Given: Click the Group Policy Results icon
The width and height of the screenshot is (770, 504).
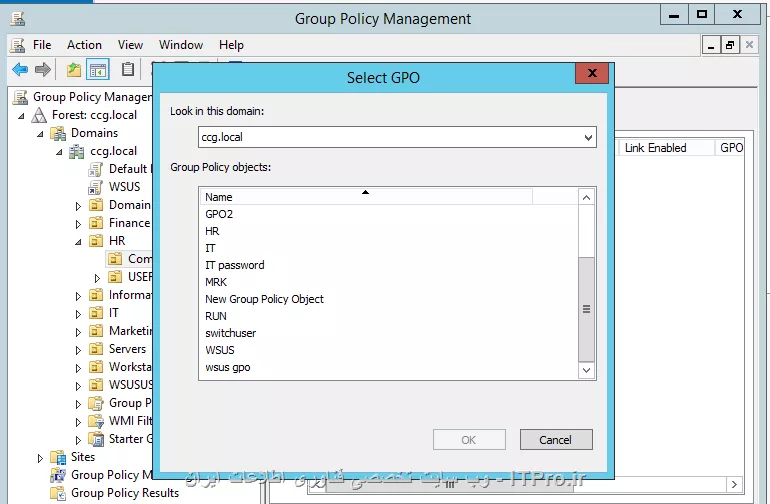Looking at the screenshot, I should point(58,493).
